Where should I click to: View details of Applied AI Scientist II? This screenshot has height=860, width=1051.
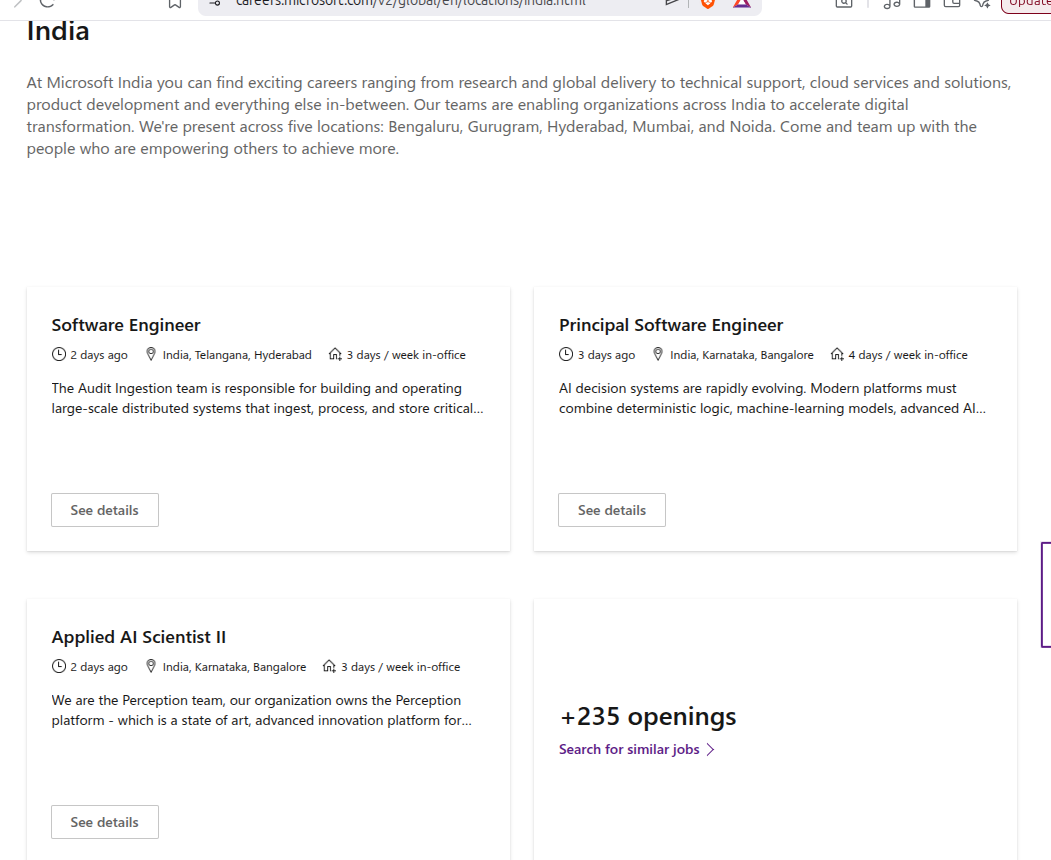(x=105, y=822)
